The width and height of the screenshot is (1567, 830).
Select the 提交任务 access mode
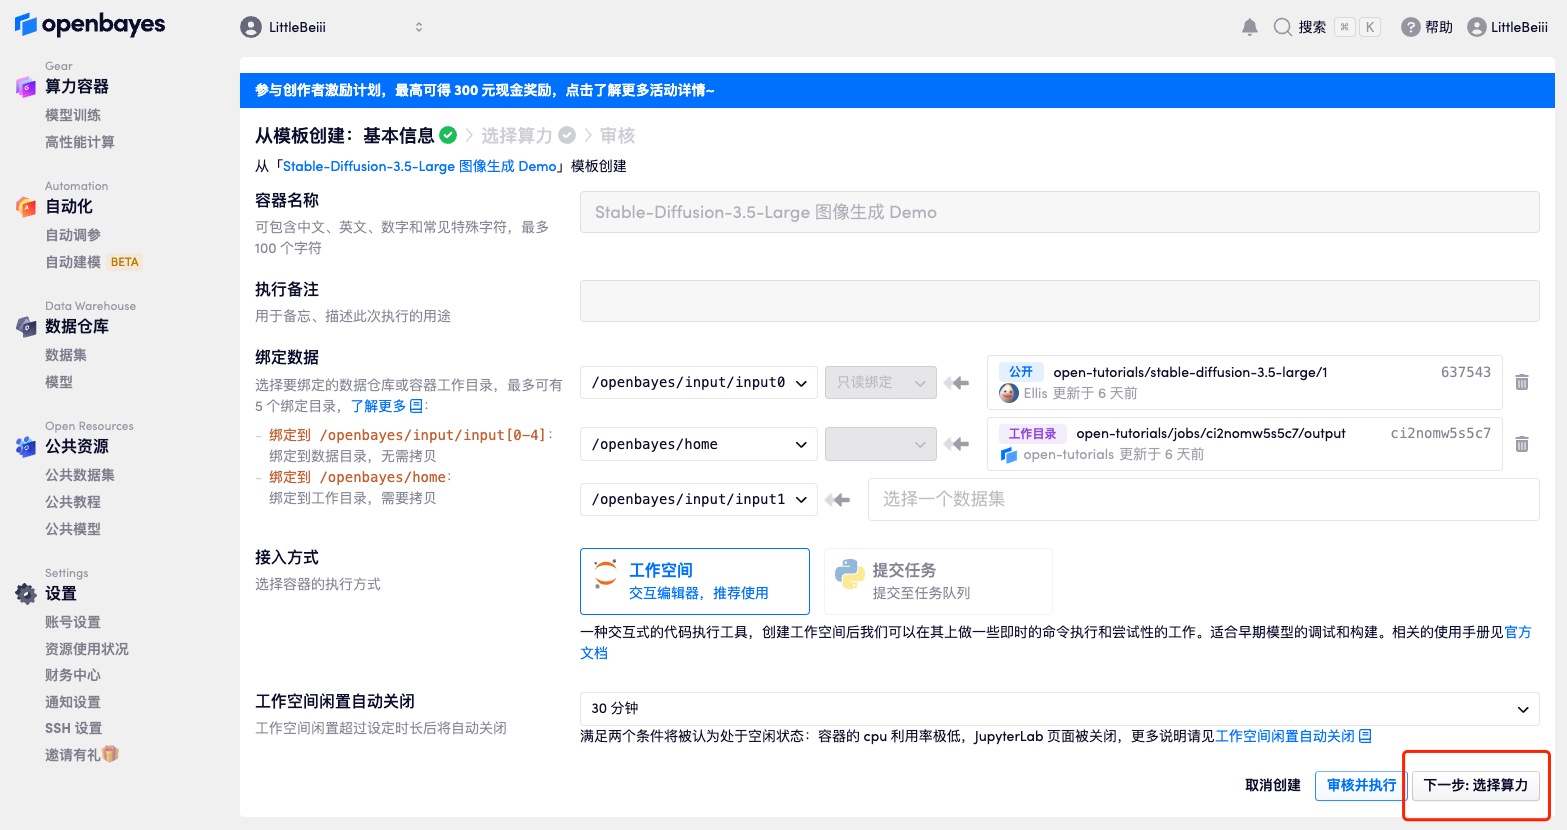(x=937, y=581)
